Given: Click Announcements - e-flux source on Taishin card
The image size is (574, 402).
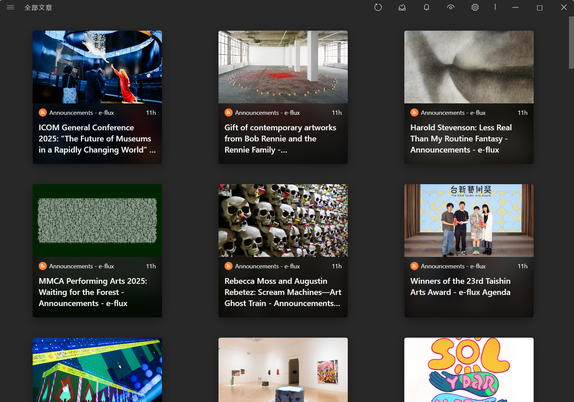Looking at the screenshot, I should (453, 266).
